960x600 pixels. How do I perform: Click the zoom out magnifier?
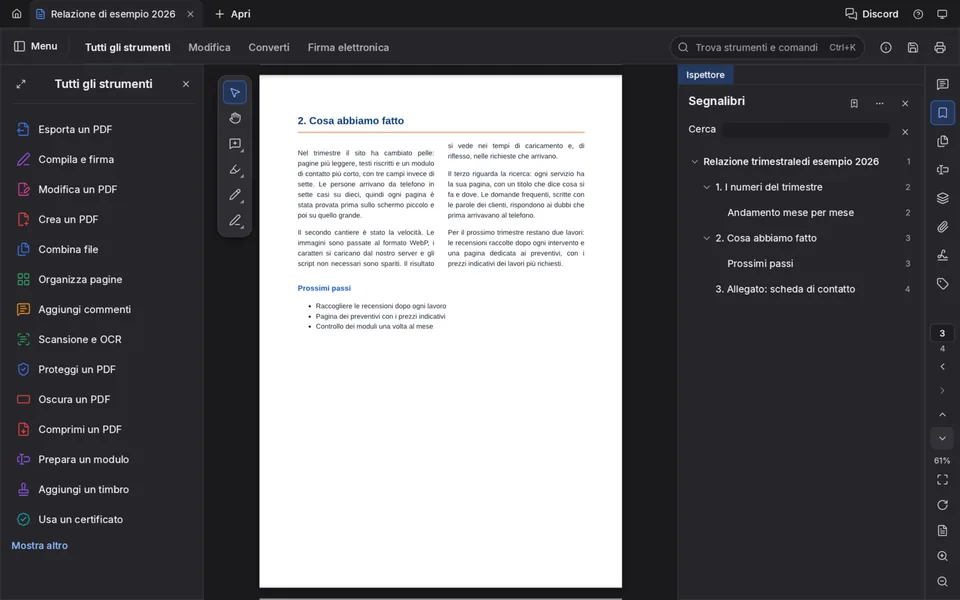[x=942, y=581]
